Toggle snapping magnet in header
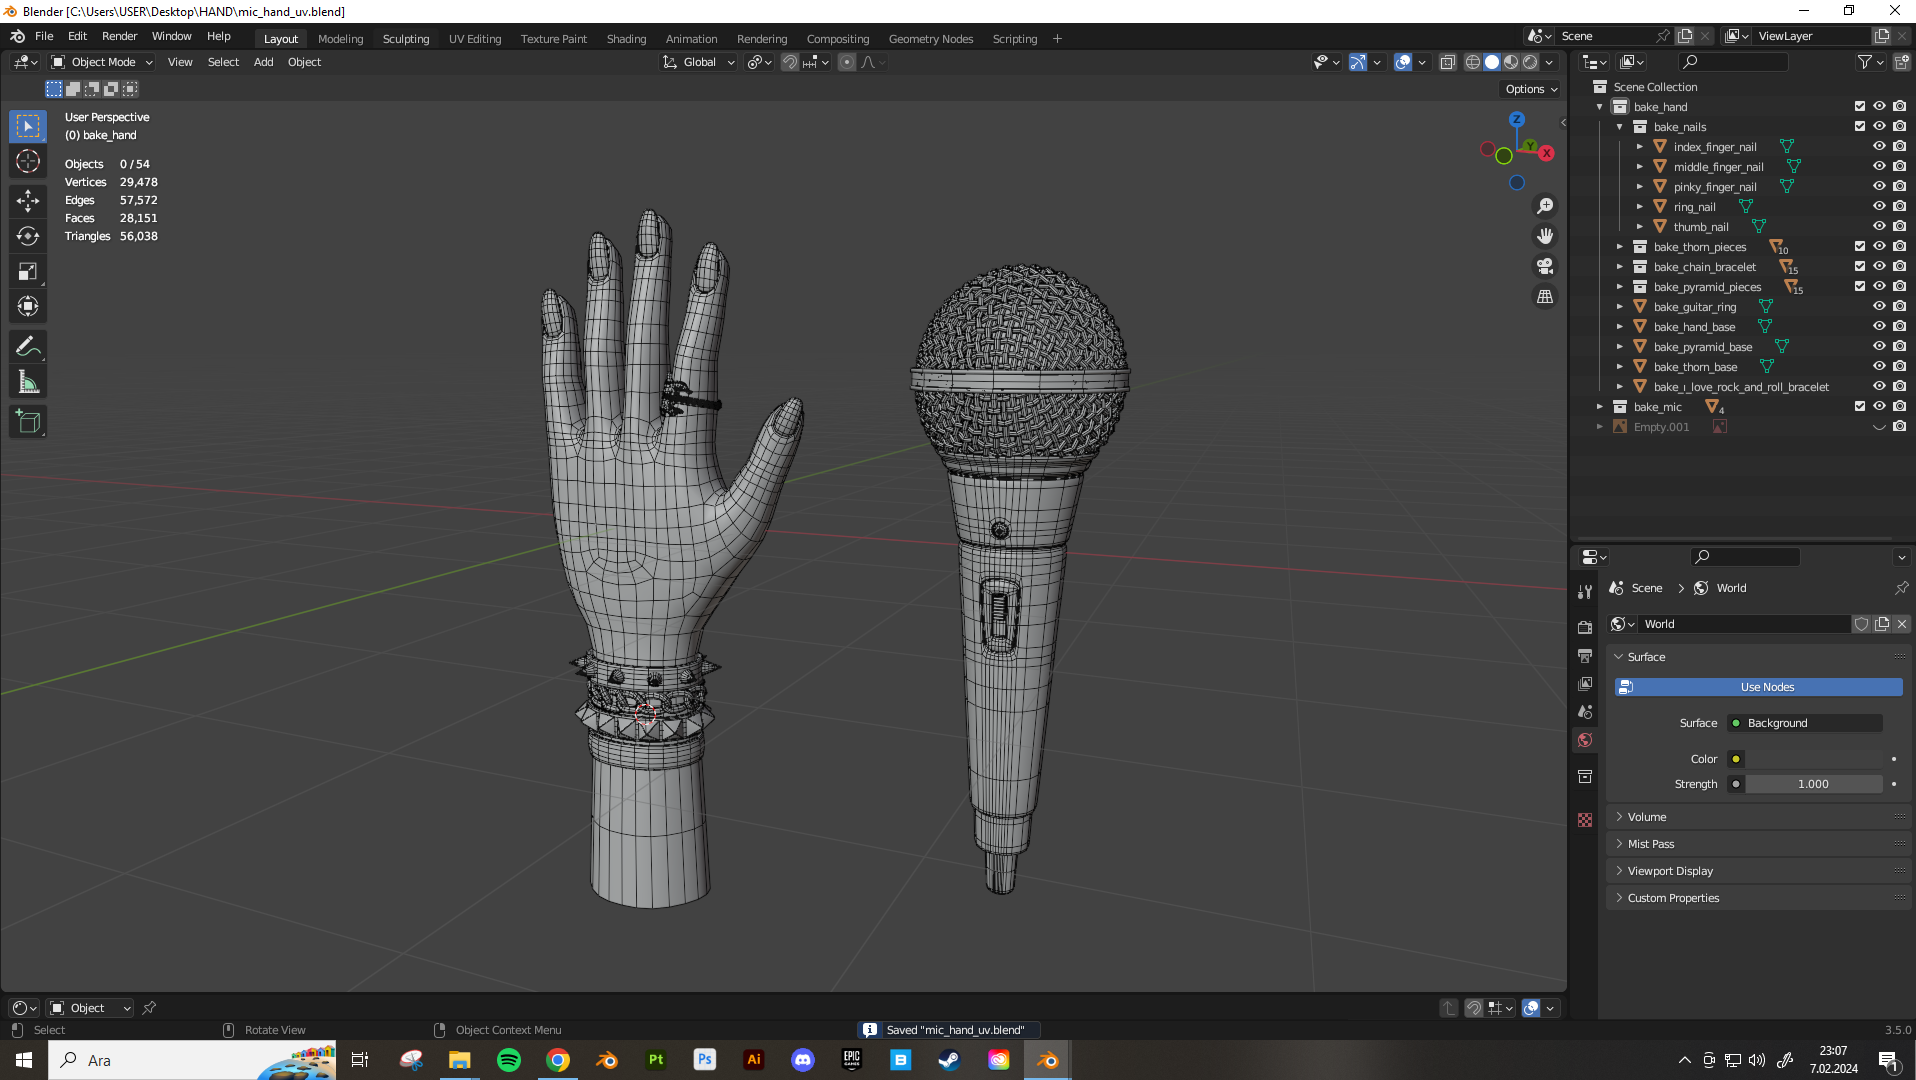Image resolution: width=1916 pixels, height=1080 pixels. pos(790,62)
